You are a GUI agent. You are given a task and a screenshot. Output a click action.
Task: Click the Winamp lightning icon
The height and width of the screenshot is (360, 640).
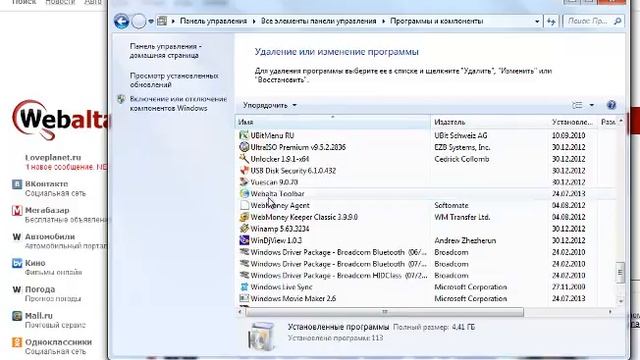click(244, 229)
